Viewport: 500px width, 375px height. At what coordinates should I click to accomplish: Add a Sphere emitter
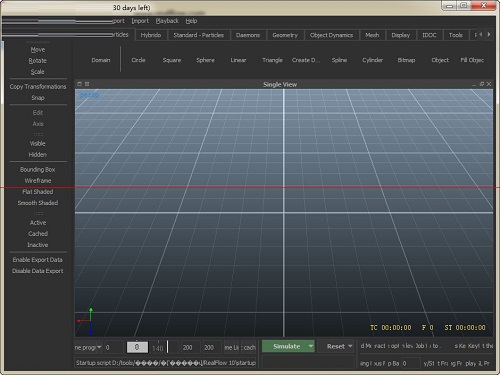205,60
